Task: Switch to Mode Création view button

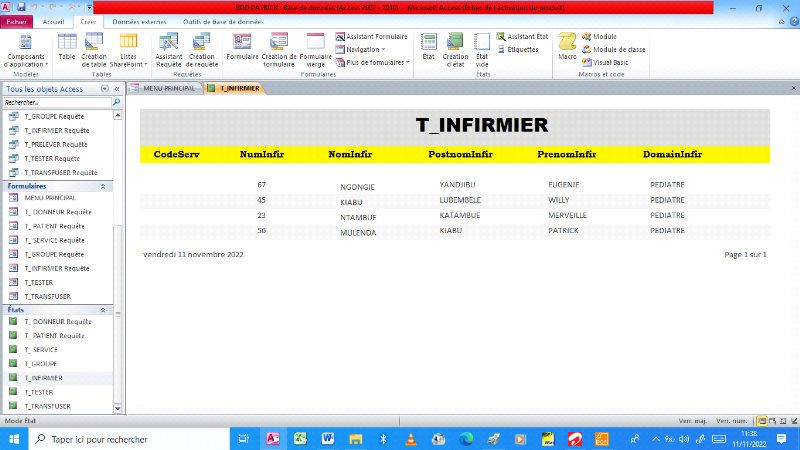Action: tap(794, 421)
